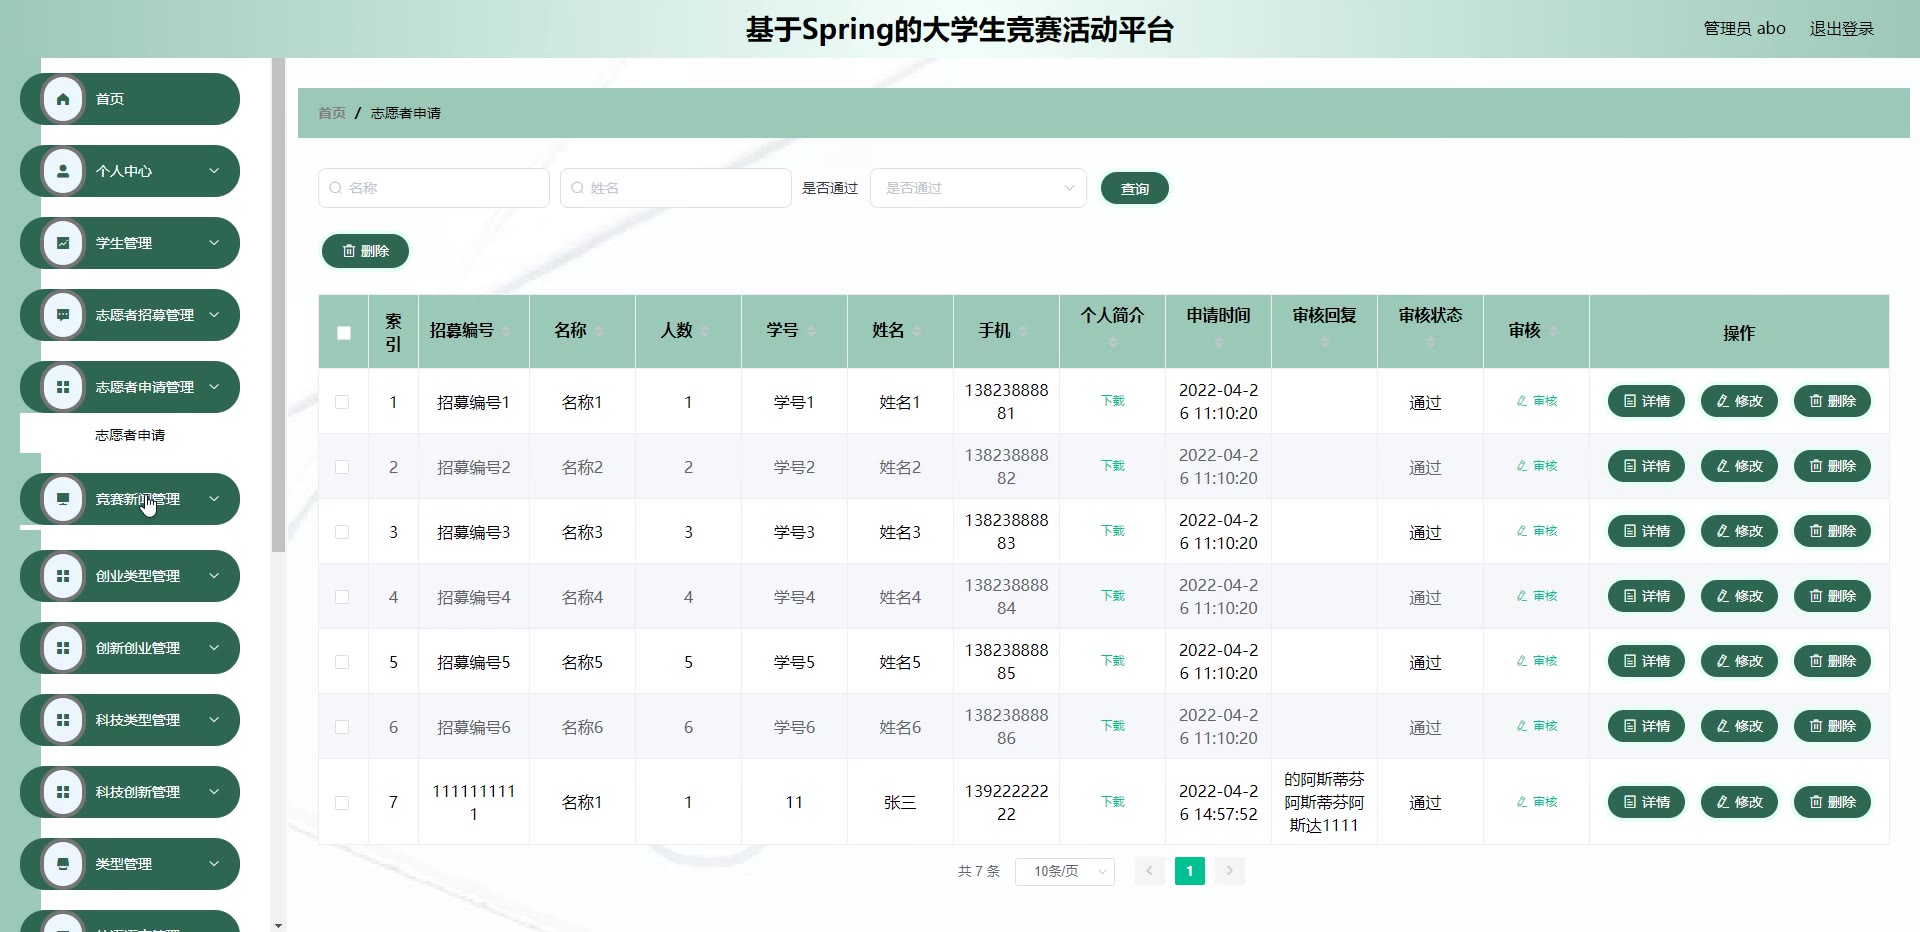Click 删除 for row 姓名5
Viewport: 1920px width, 932px height.
pos(1832,661)
